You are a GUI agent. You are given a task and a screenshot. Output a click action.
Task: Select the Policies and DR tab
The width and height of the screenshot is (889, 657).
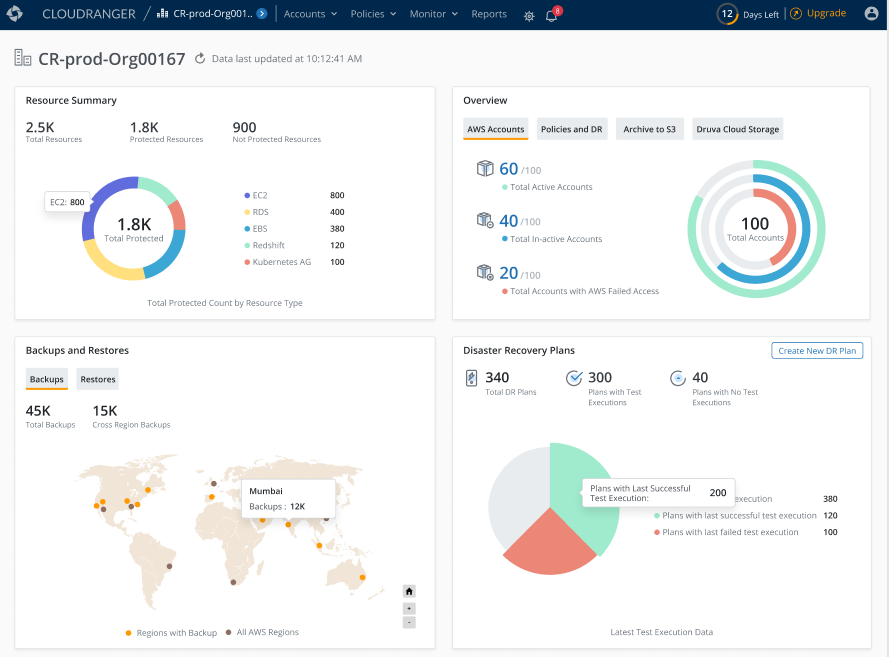pos(572,128)
